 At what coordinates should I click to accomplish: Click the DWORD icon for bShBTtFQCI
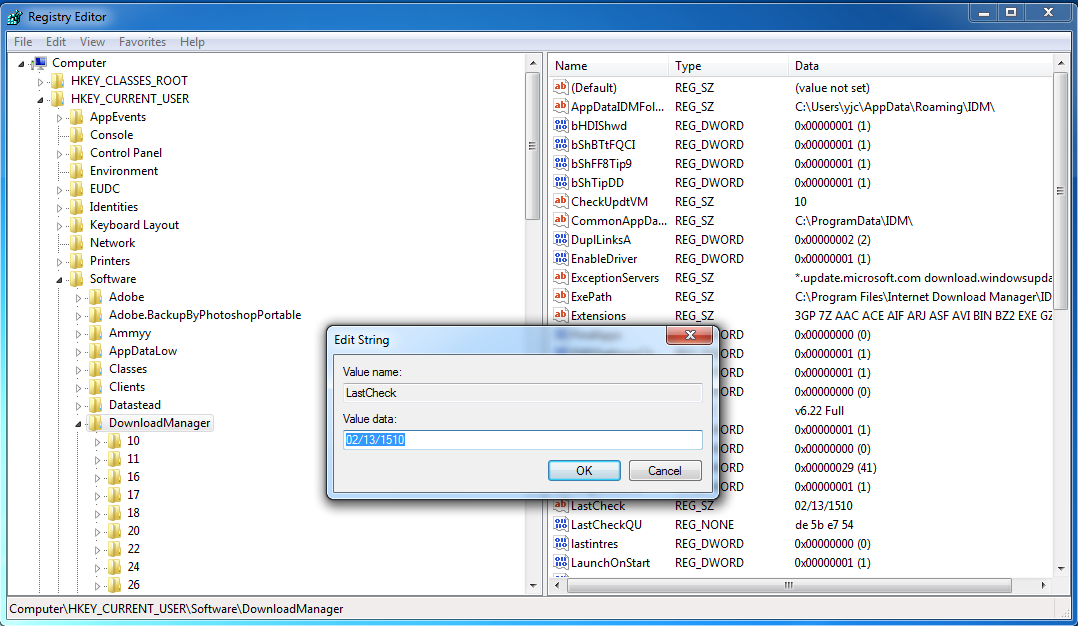[x=561, y=144]
